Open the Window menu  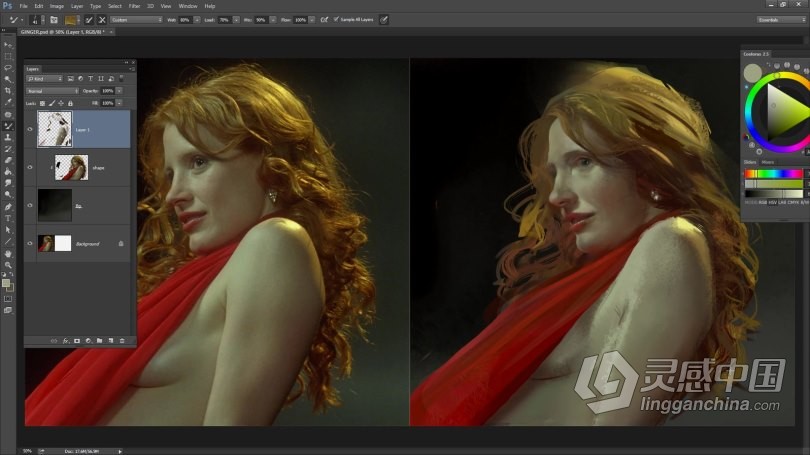[x=188, y=6]
